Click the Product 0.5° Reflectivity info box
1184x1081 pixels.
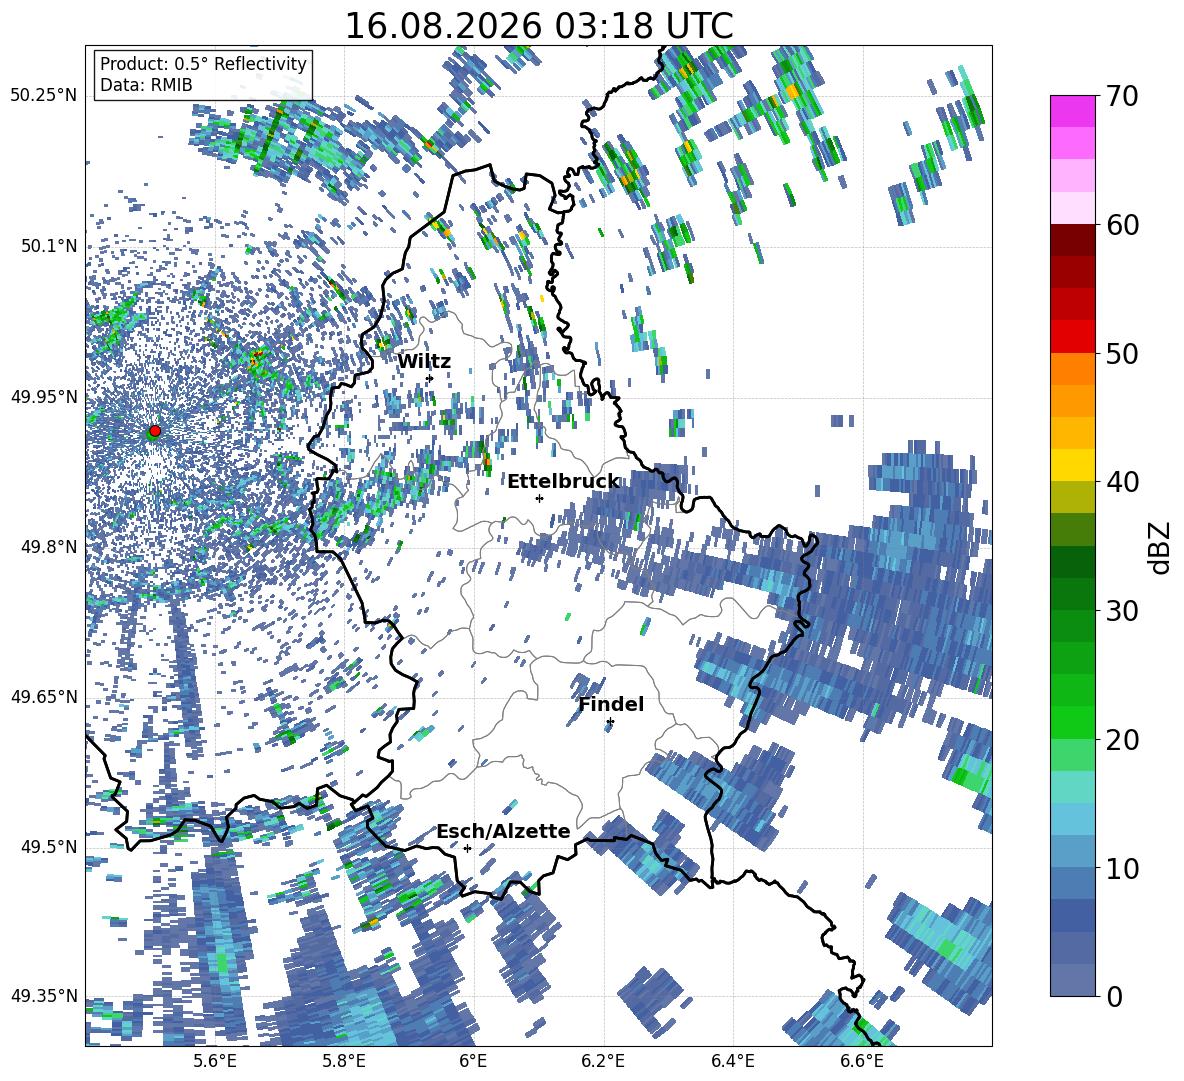pyautogui.click(x=203, y=74)
